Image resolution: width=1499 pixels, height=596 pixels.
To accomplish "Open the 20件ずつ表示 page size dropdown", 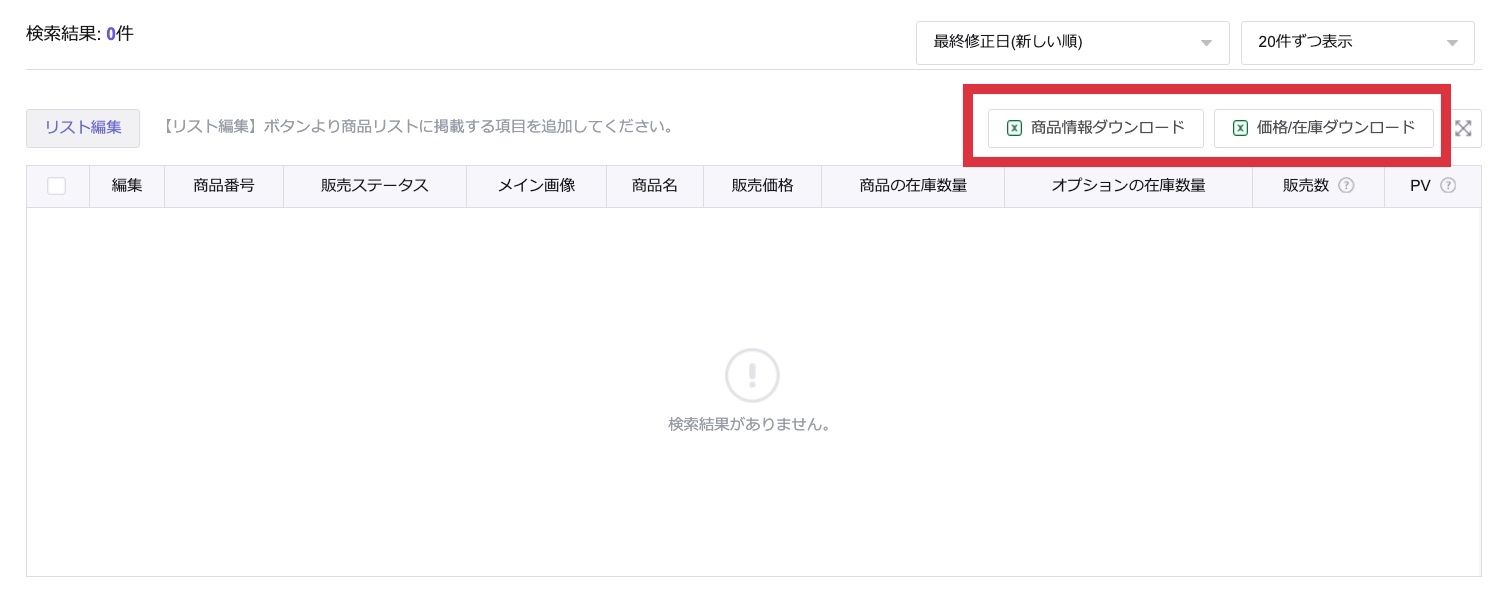I will point(1357,43).
